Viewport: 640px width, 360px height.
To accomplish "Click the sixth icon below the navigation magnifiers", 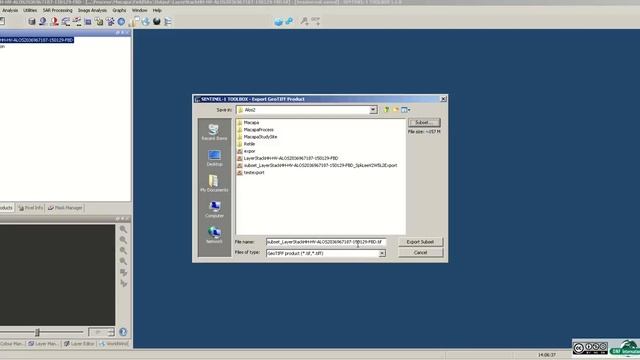I will [x=123, y=283].
